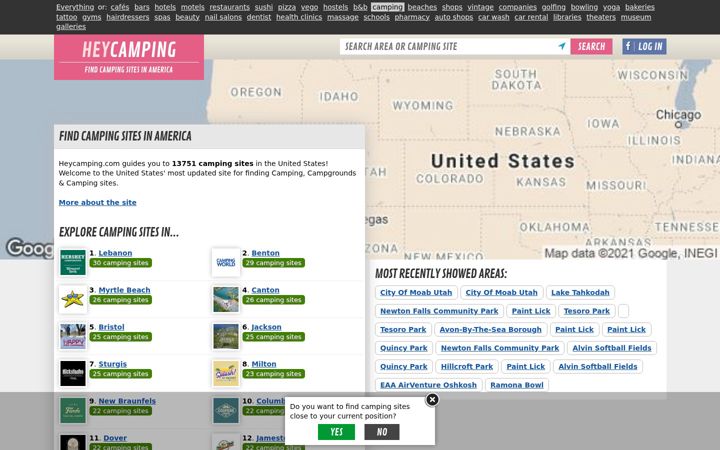
Task: Click the location arrow icon in search box
Action: pyautogui.click(x=562, y=46)
